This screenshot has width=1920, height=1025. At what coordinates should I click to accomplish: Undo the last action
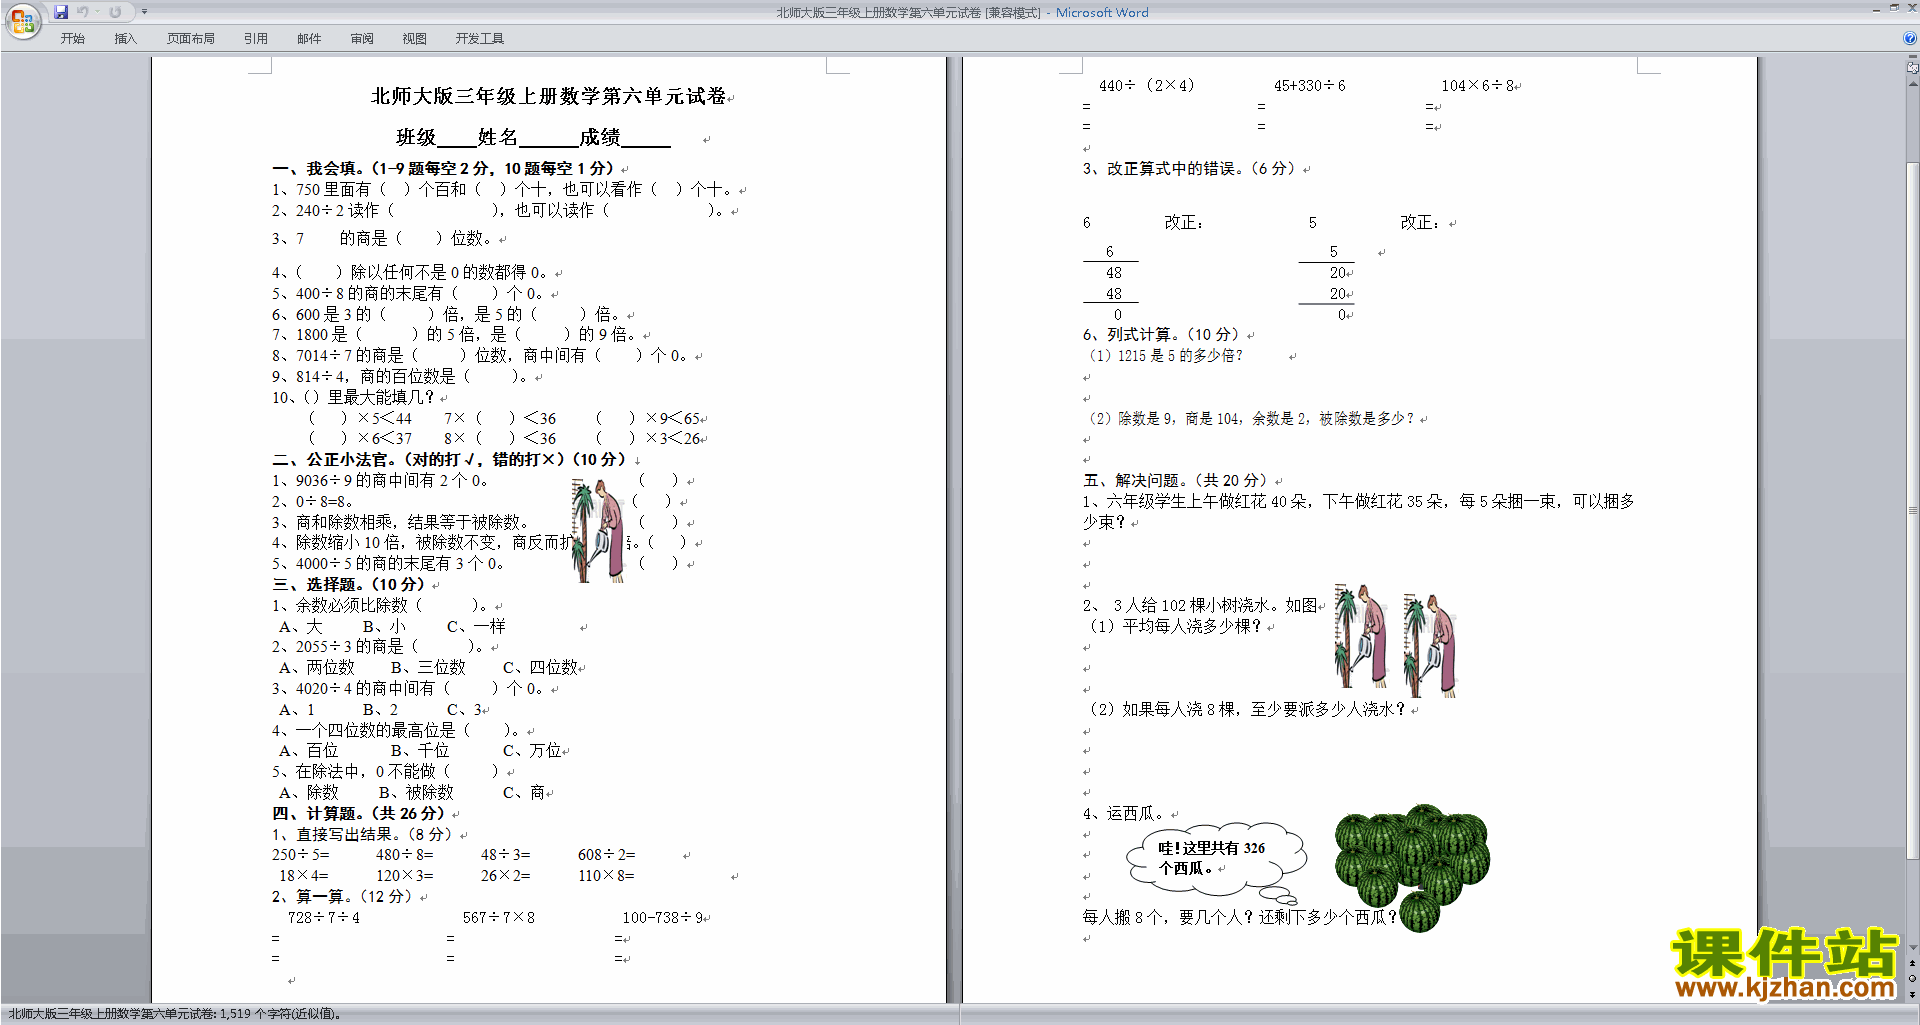[82, 12]
